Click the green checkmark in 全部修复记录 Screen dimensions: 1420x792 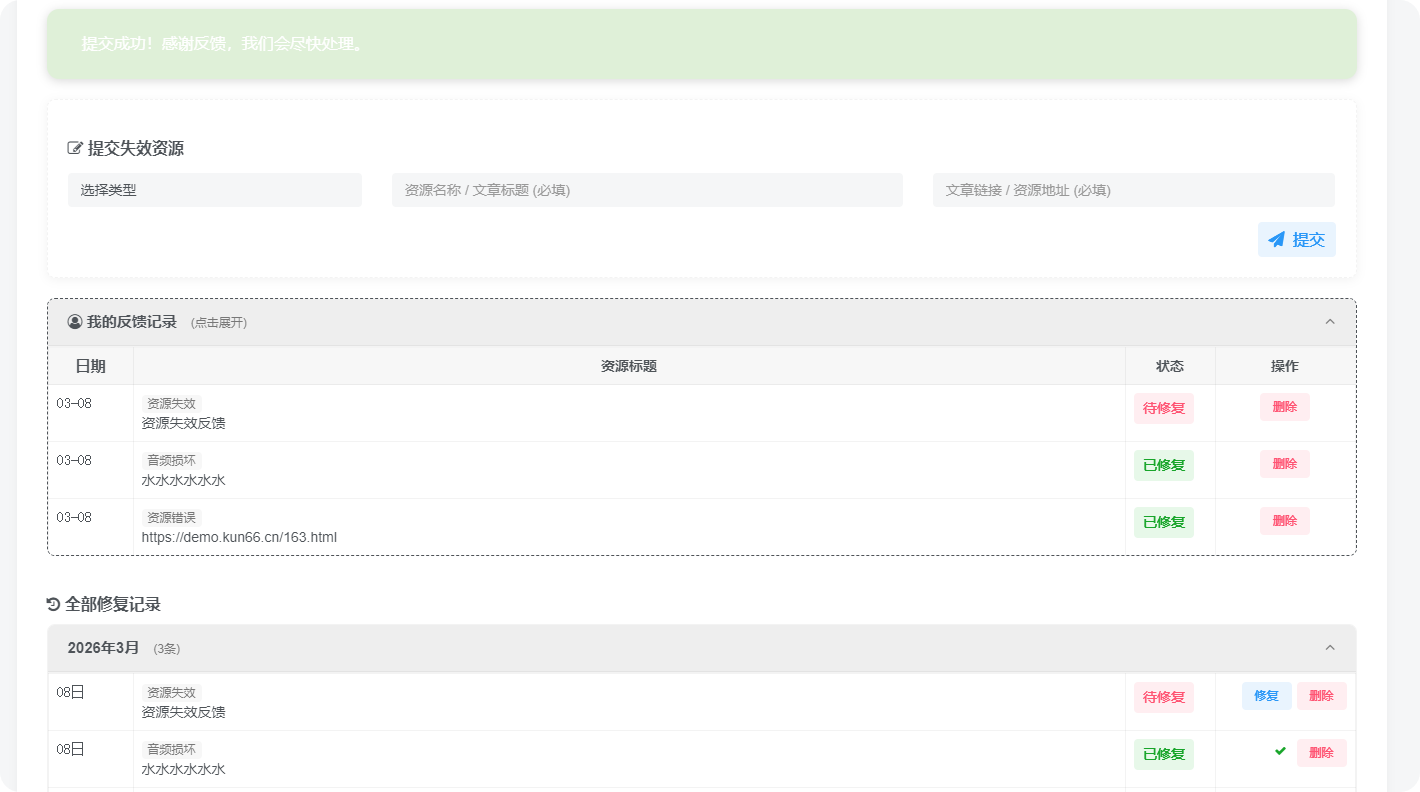pos(1280,751)
